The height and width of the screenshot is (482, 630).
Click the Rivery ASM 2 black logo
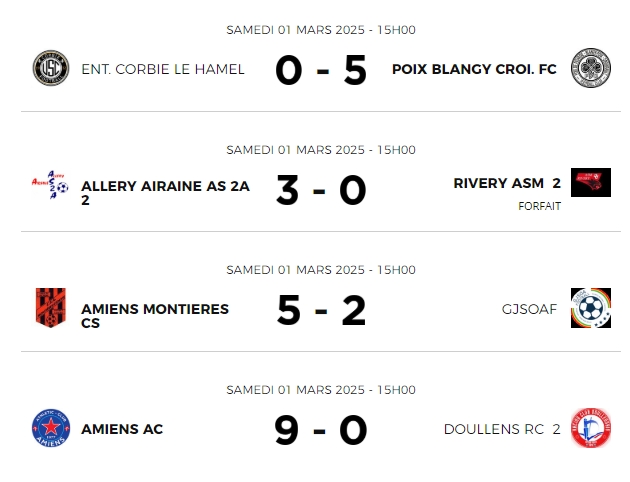click(591, 182)
